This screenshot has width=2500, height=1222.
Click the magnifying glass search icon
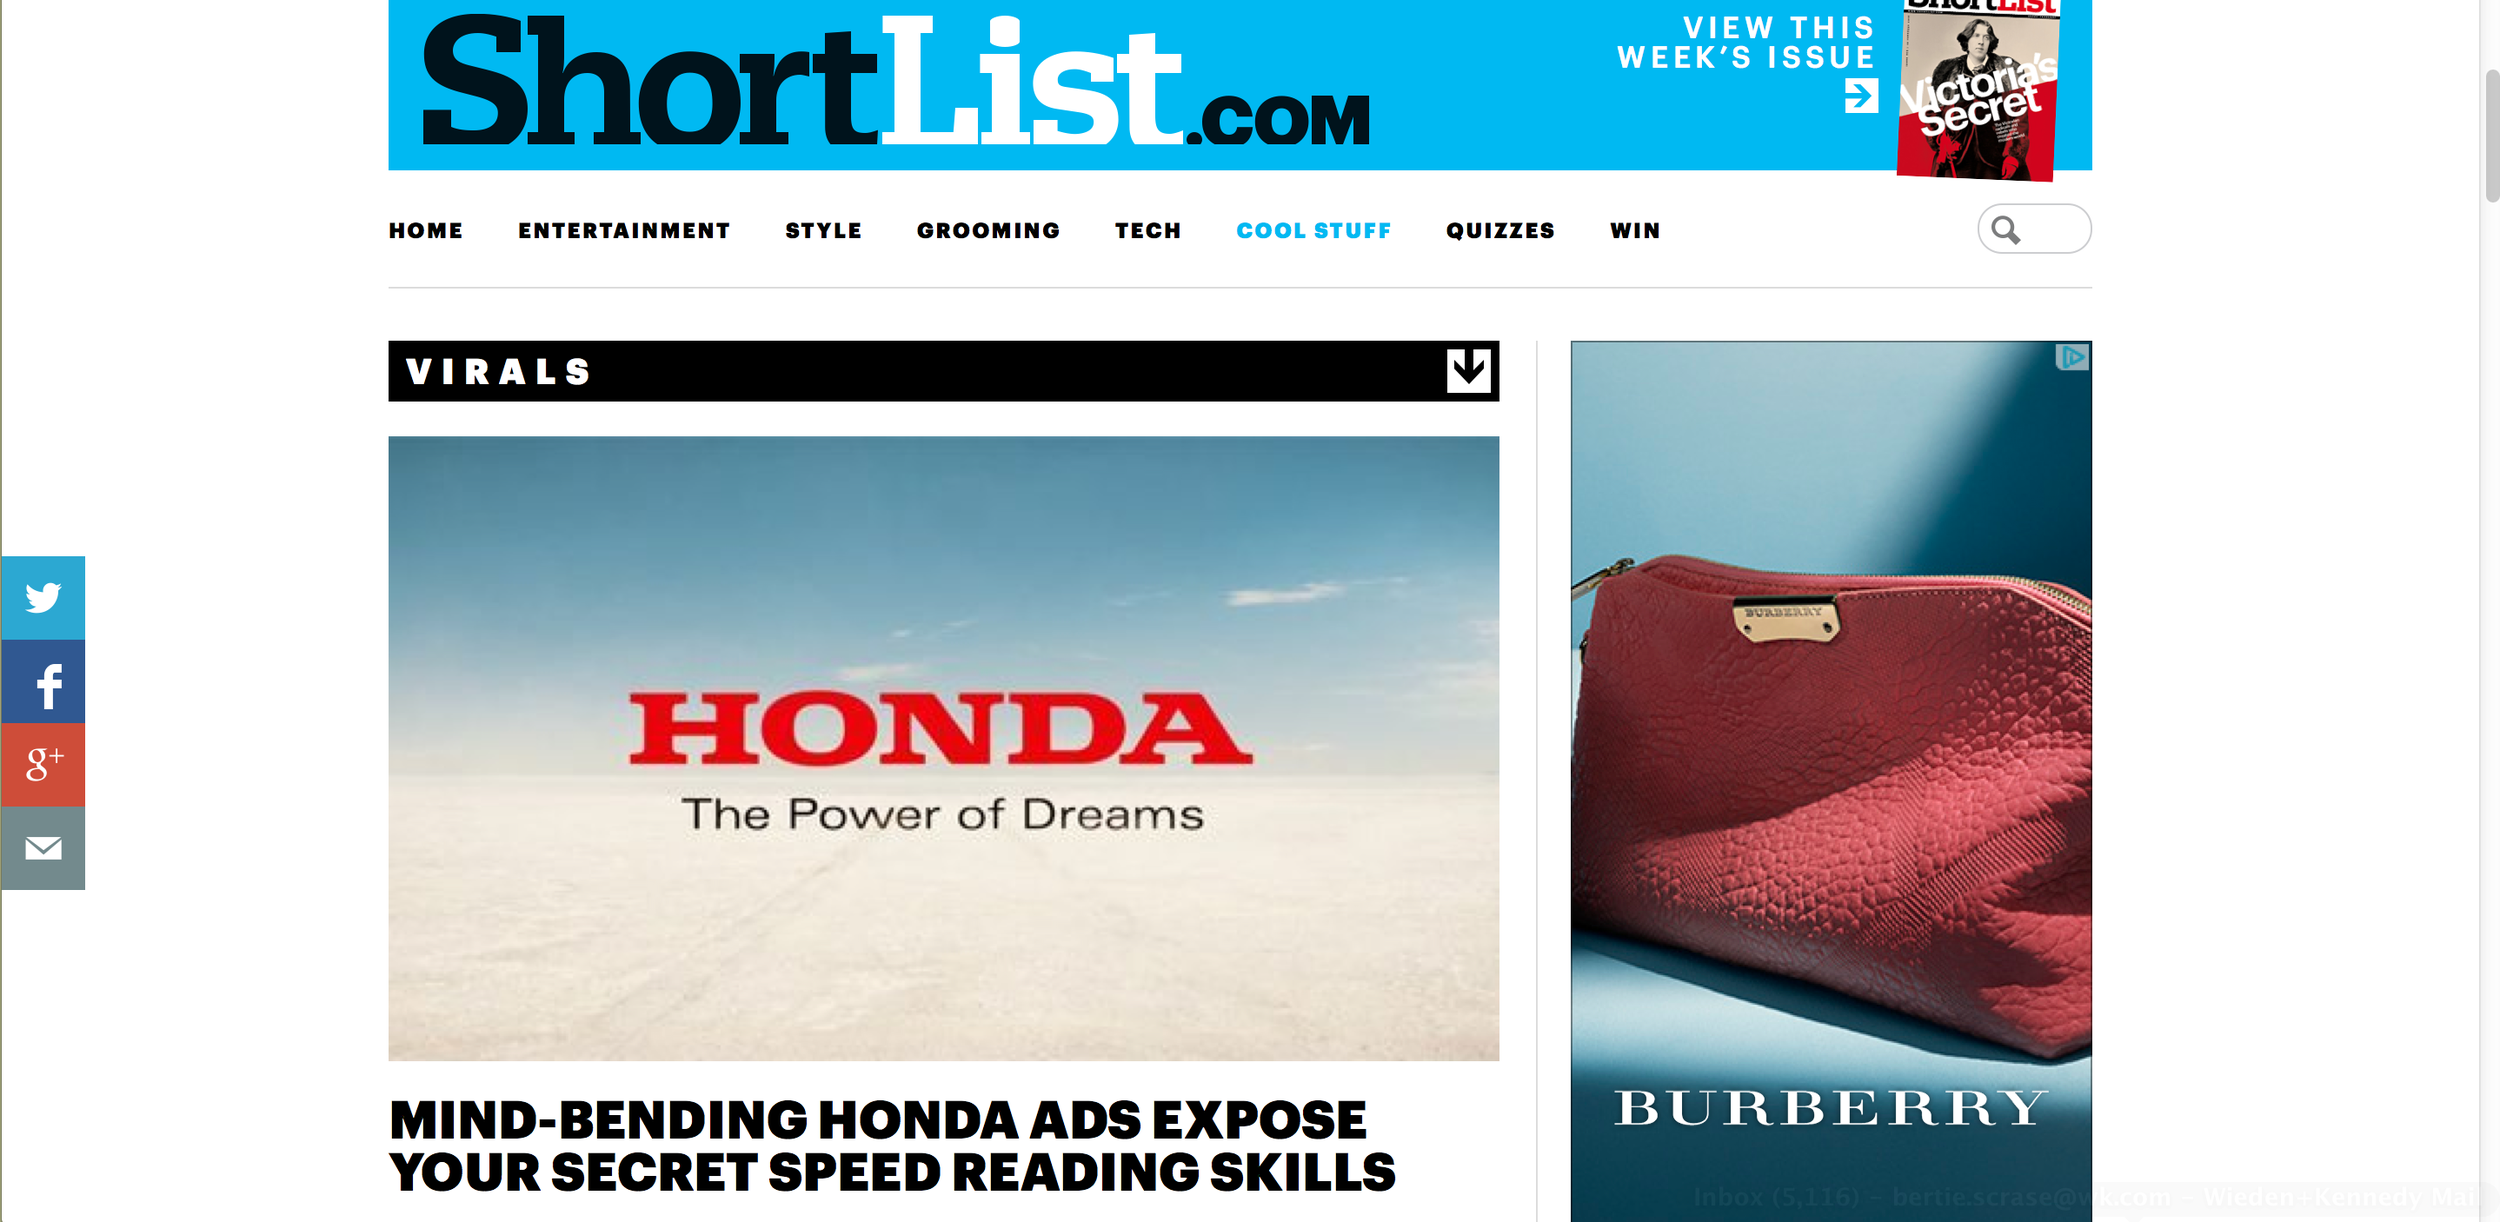[x=2005, y=230]
